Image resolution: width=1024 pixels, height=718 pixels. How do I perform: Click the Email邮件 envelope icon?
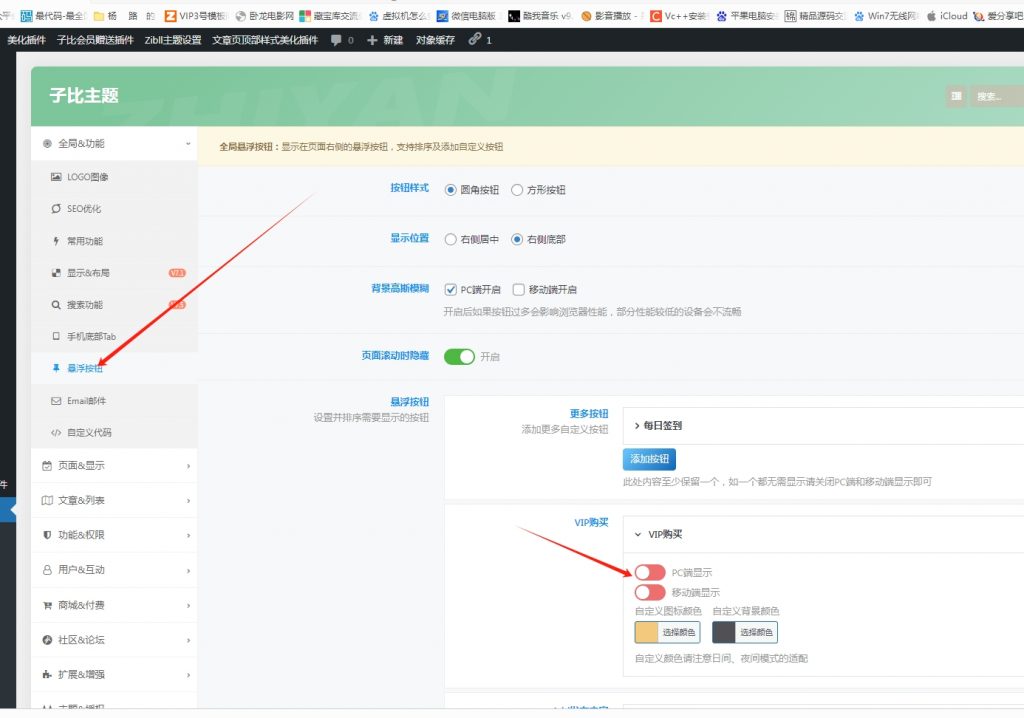(56, 401)
